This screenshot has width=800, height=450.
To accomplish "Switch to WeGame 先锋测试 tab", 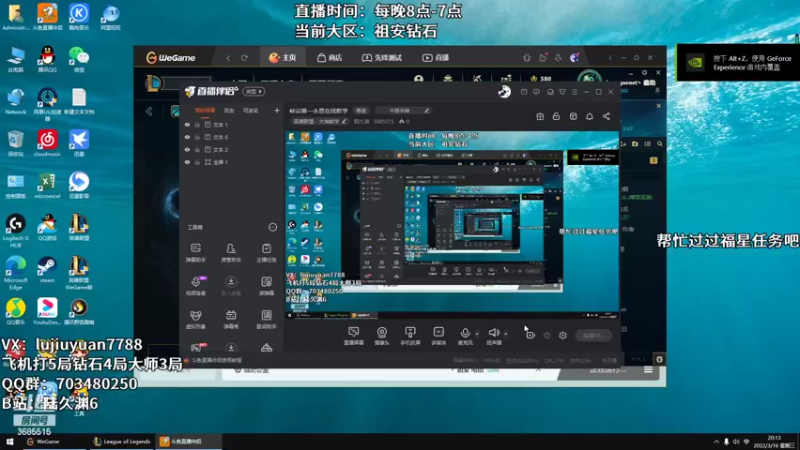I will tap(382, 58).
